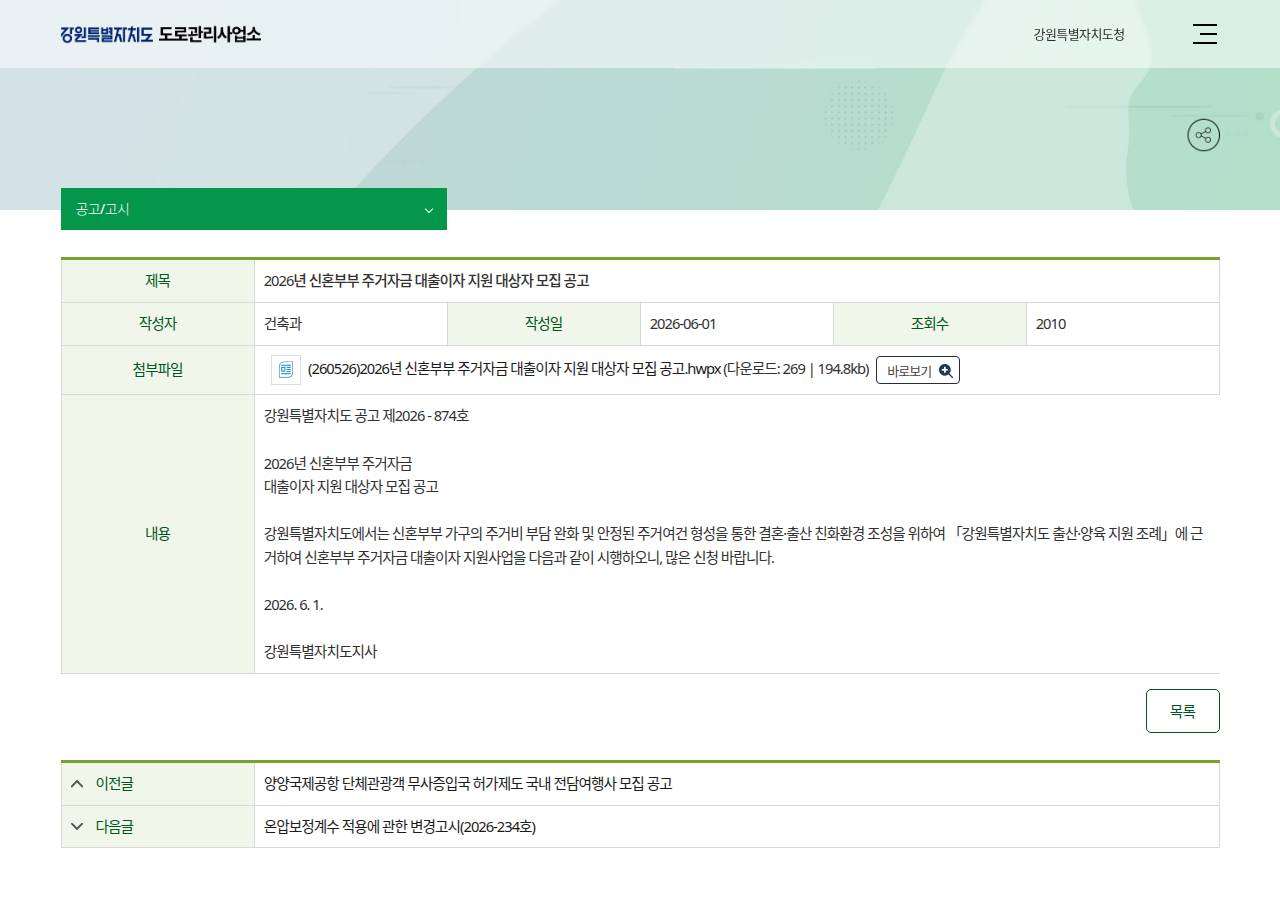The width and height of the screenshot is (1280, 900).
Task: Click the 작성일 header cell
Action: [x=544, y=324]
